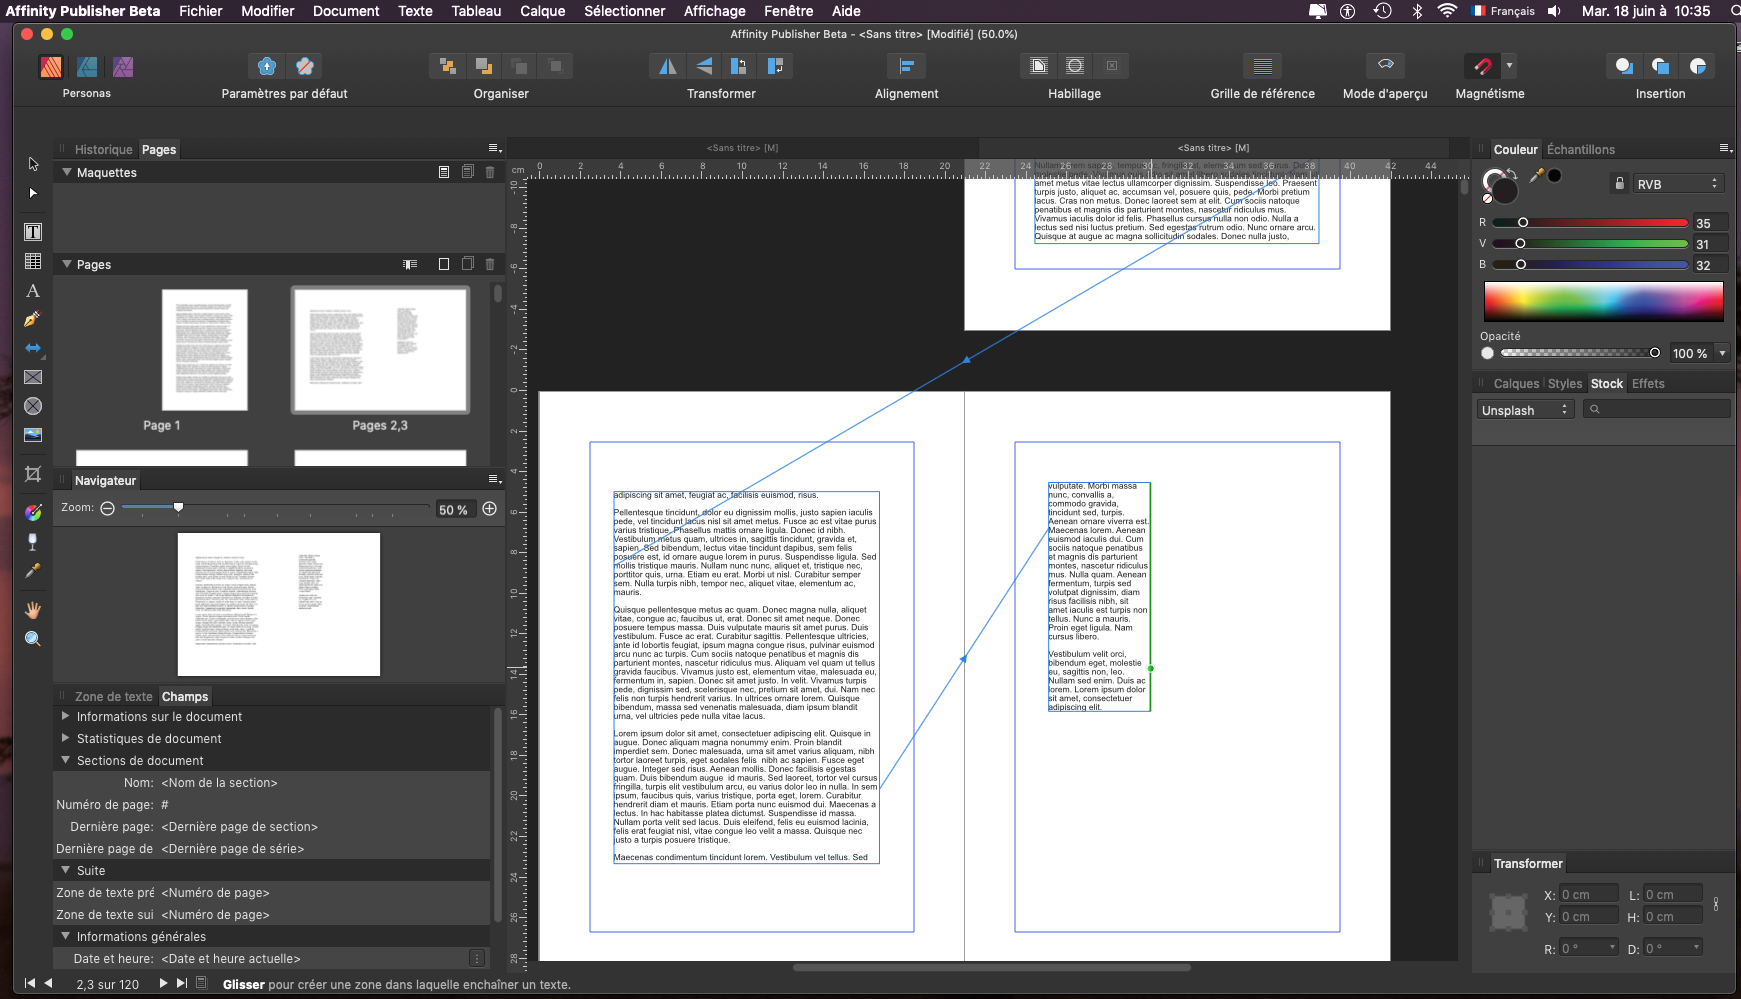The image size is (1741, 999).
Task: Select the Table tool in left toolbar
Action: pyautogui.click(x=33, y=261)
